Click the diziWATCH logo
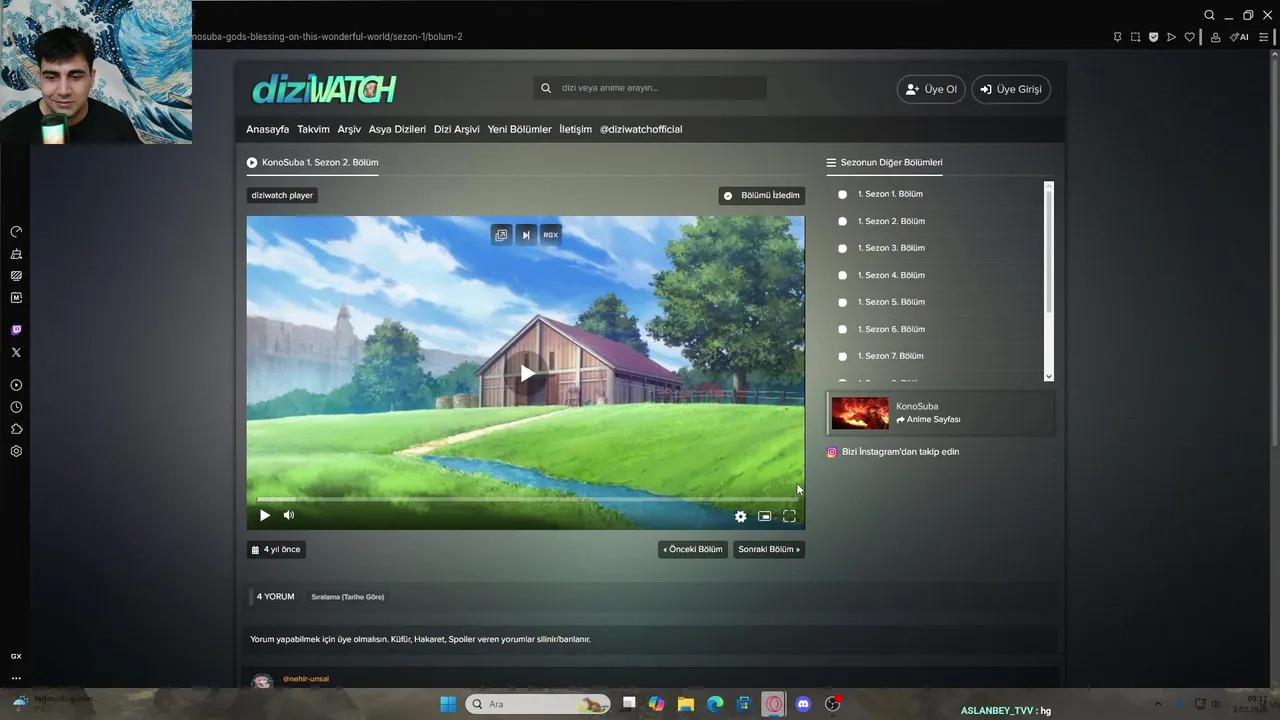Screen dimensions: 1280x720 pos(324,89)
